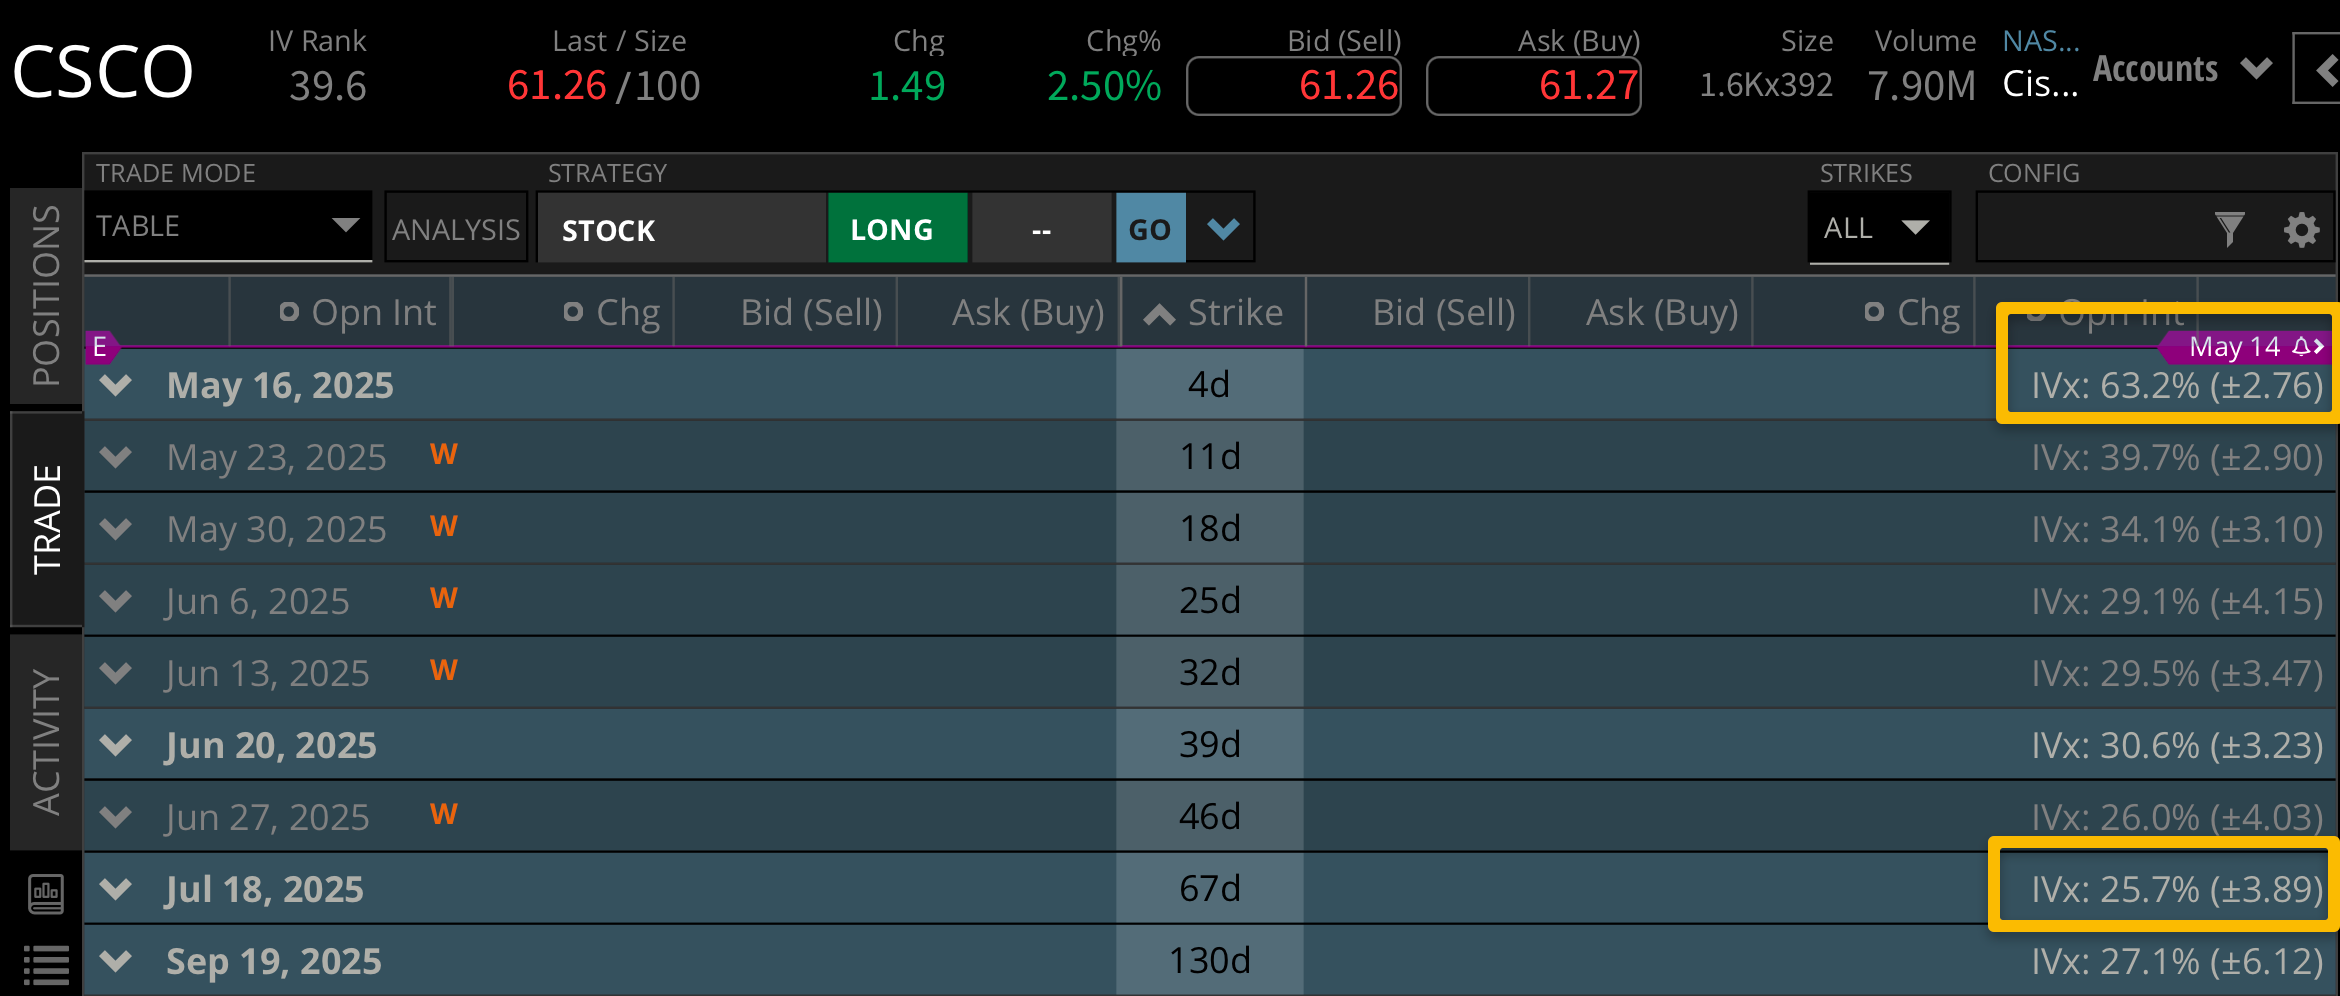Click the GO button
2340x996 pixels.
(1150, 229)
